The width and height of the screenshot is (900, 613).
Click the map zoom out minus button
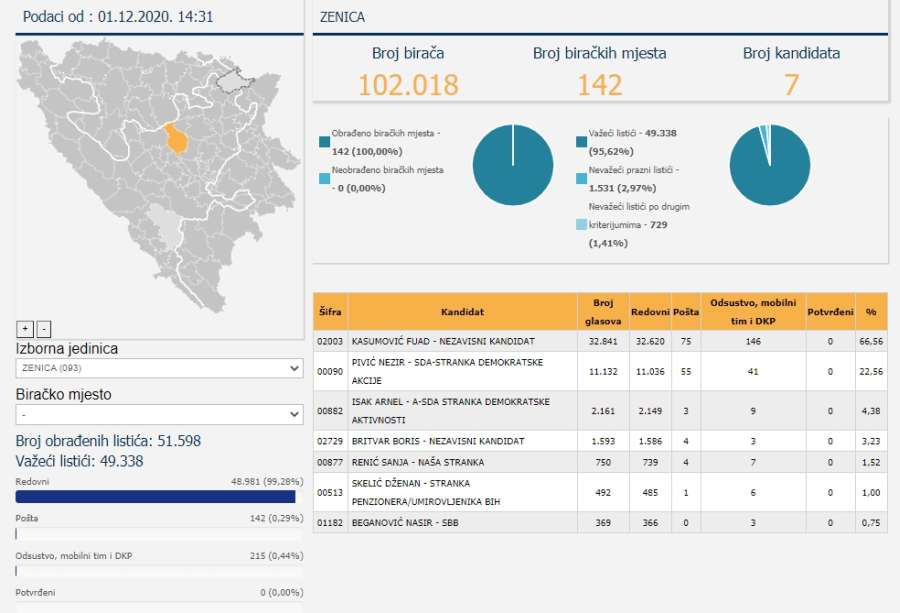coord(43,328)
